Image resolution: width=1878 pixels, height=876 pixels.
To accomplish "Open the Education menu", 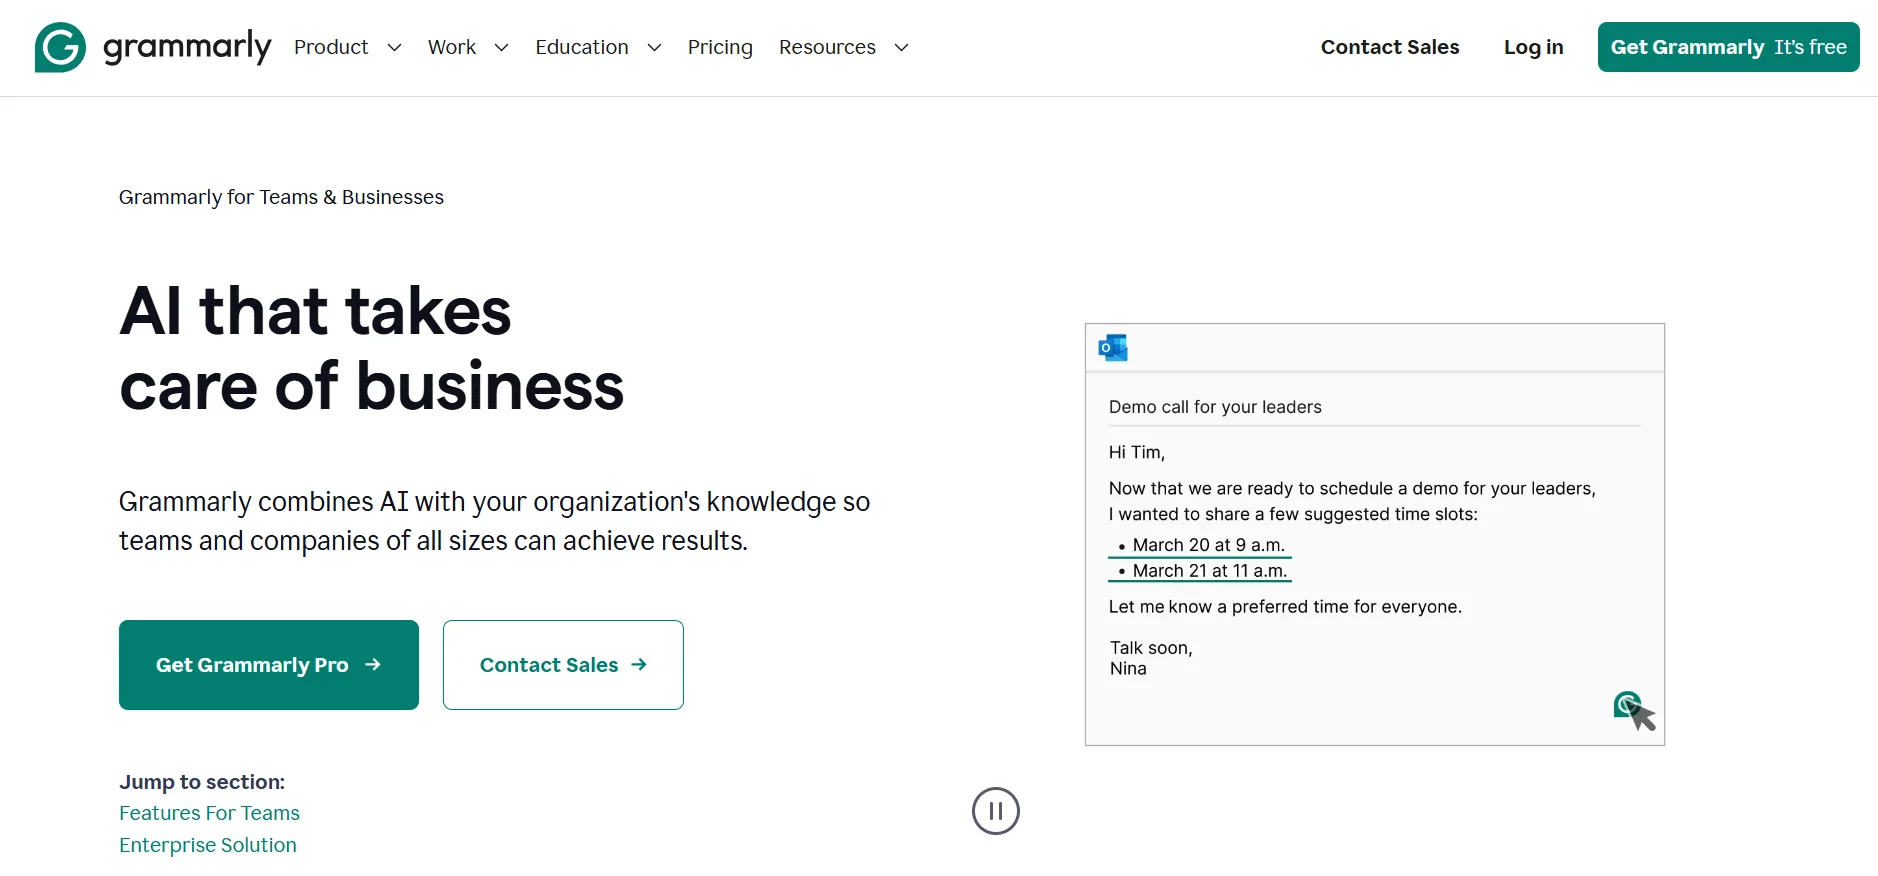I will [582, 47].
